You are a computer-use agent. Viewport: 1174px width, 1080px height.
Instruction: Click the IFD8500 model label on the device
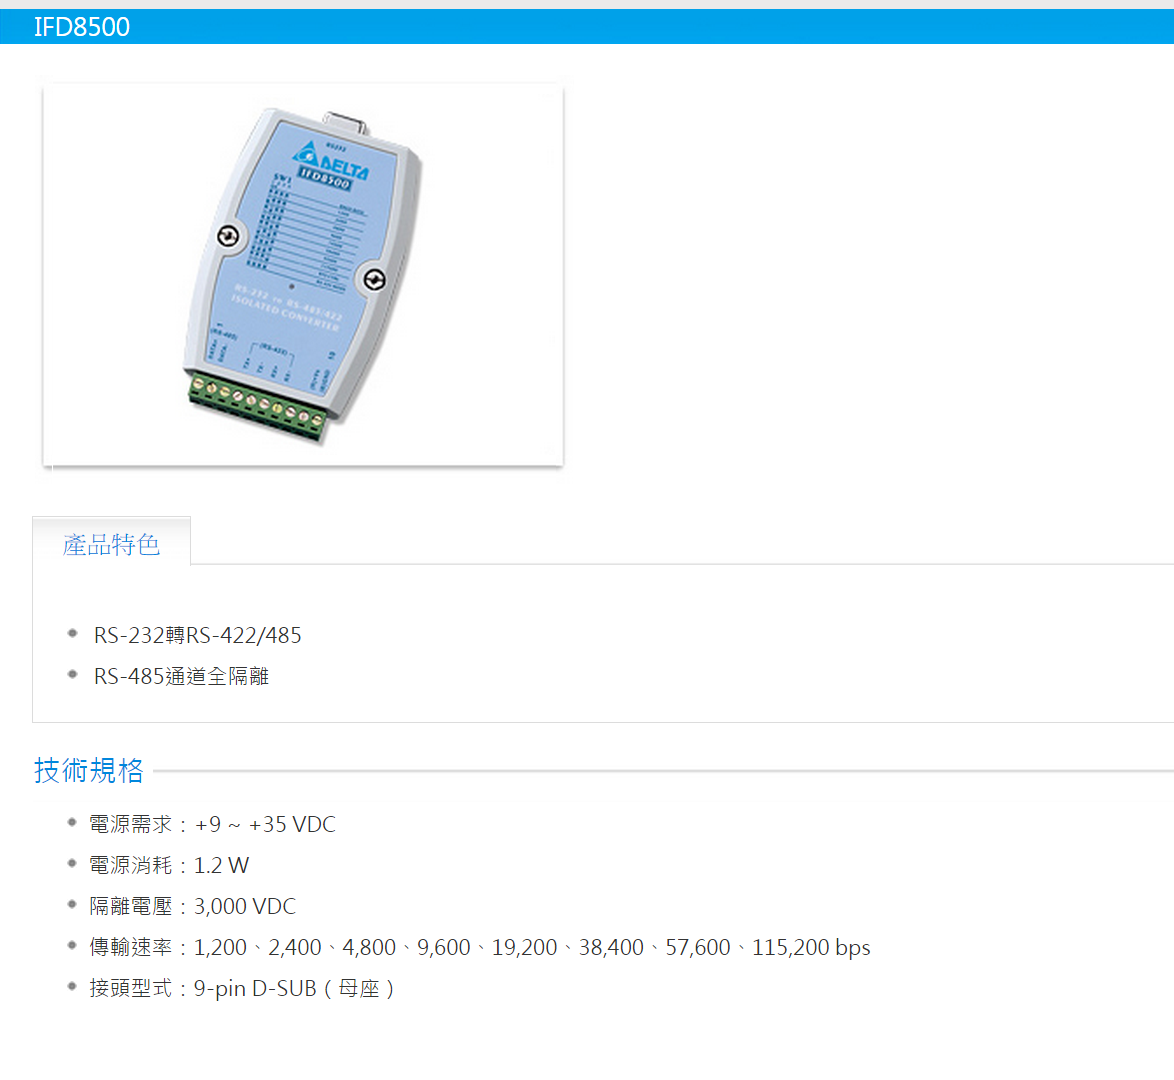click(325, 179)
